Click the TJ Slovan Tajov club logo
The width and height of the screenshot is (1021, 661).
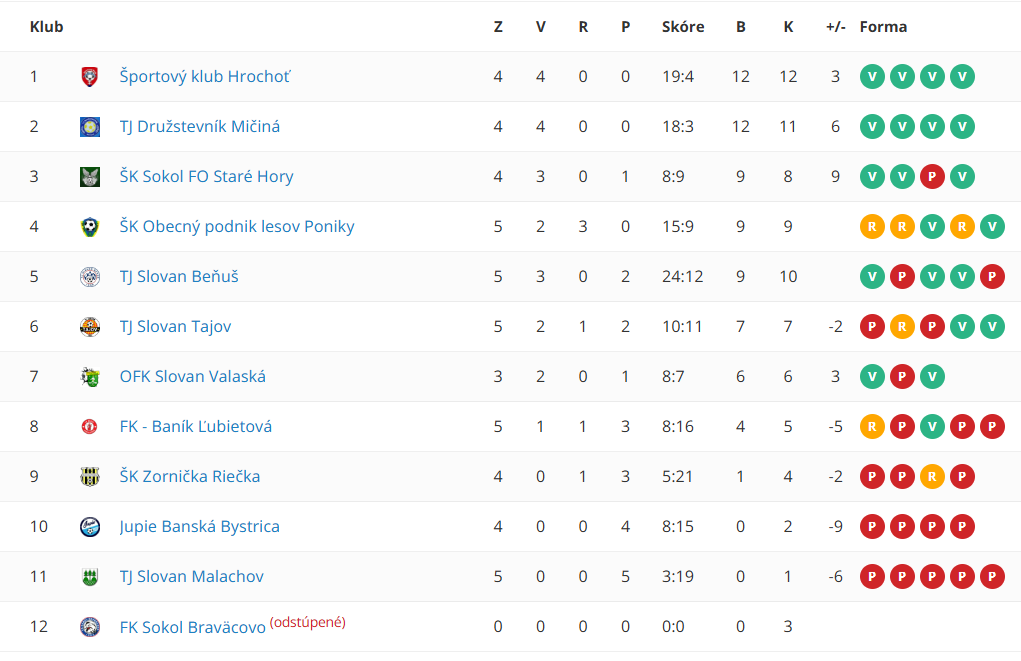click(x=90, y=326)
